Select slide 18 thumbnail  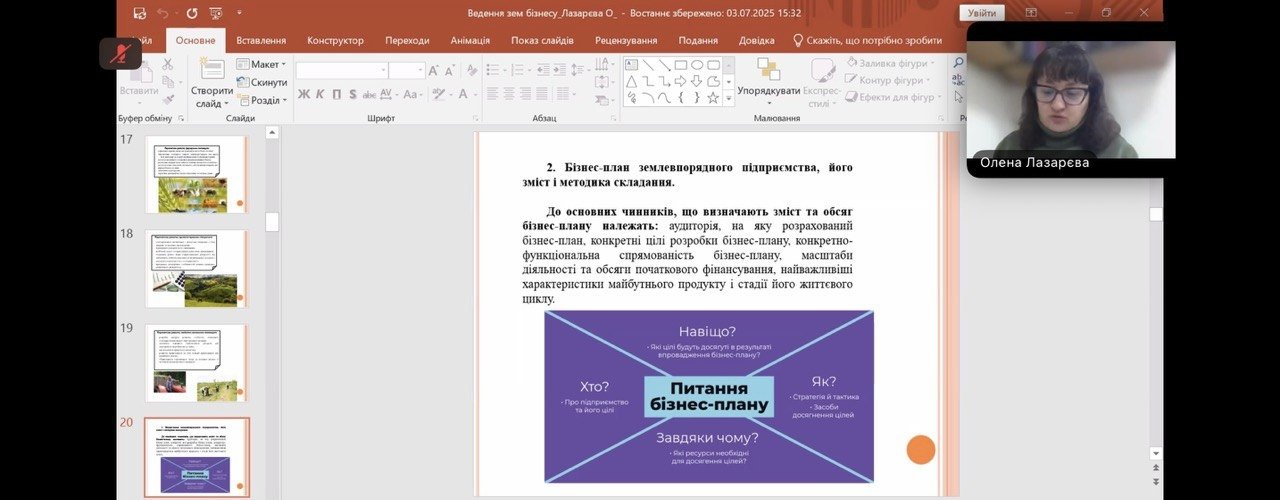(x=196, y=268)
